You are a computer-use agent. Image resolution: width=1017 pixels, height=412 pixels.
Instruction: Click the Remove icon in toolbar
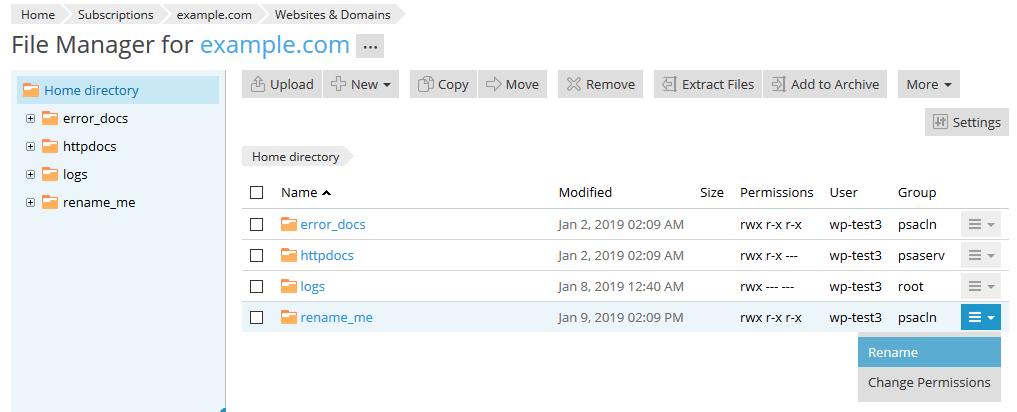573,85
